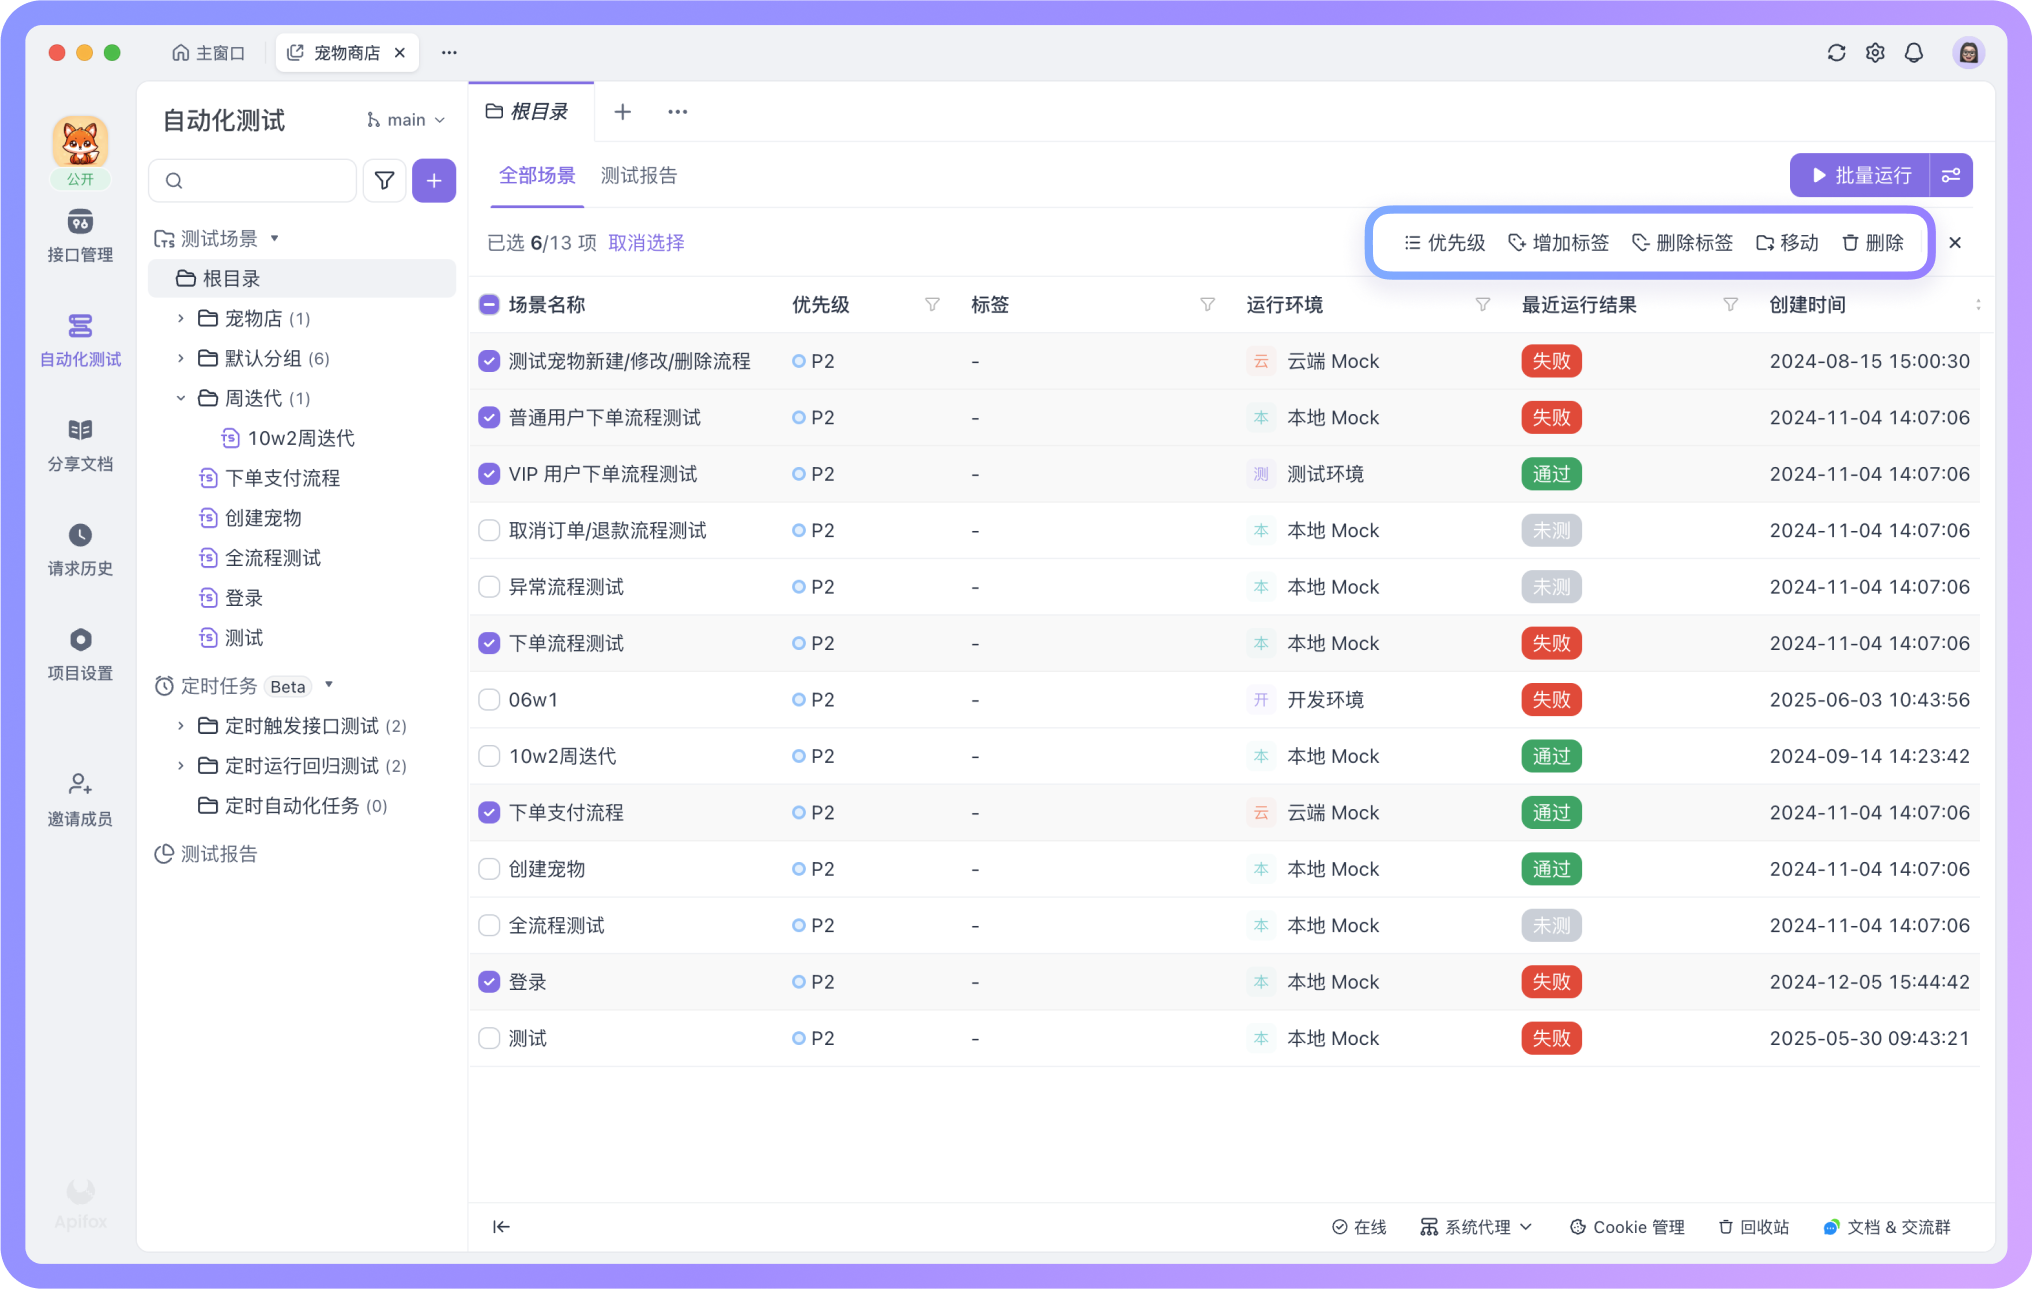Click the 批量运行 button
Screen dimensions: 2032x1289
pos(1860,176)
